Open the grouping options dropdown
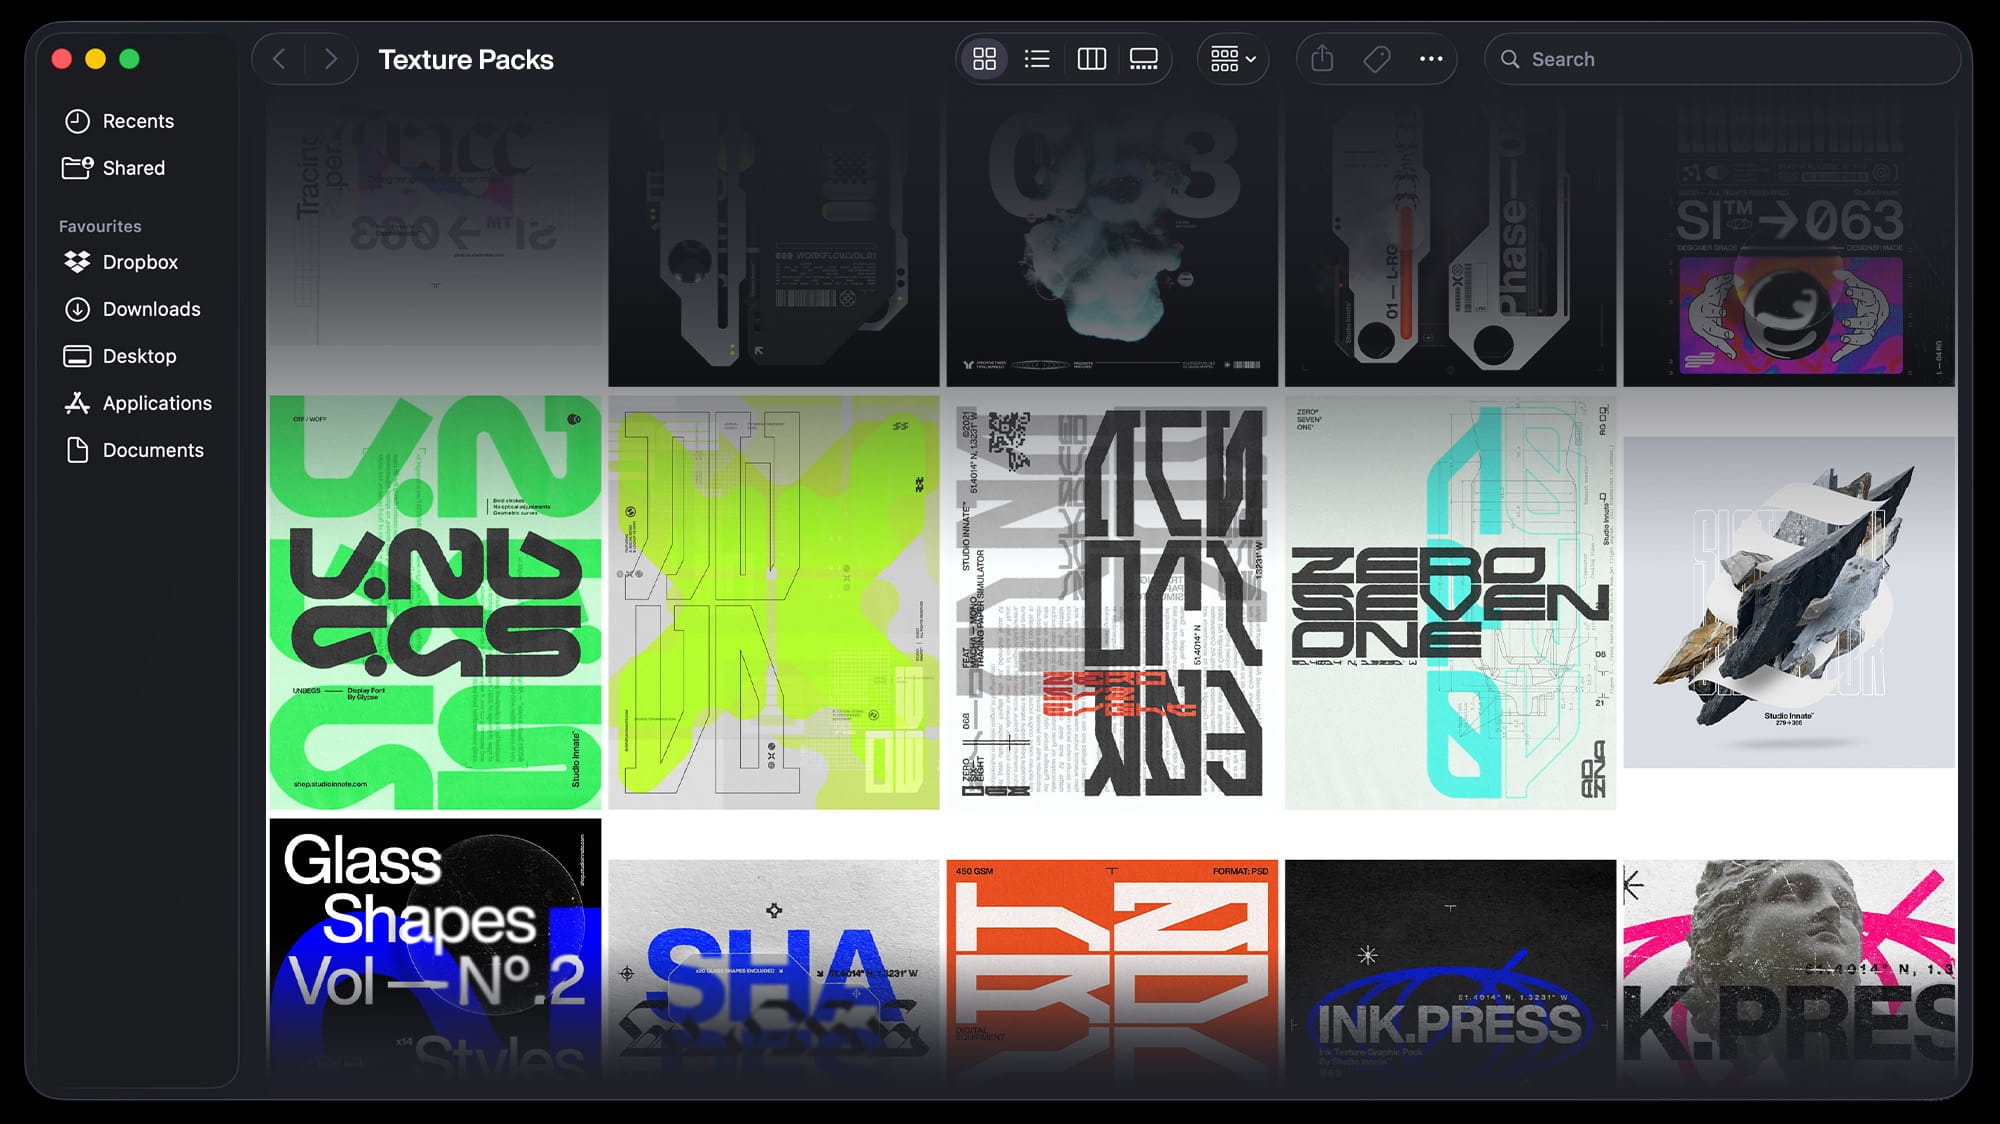 click(1233, 58)
